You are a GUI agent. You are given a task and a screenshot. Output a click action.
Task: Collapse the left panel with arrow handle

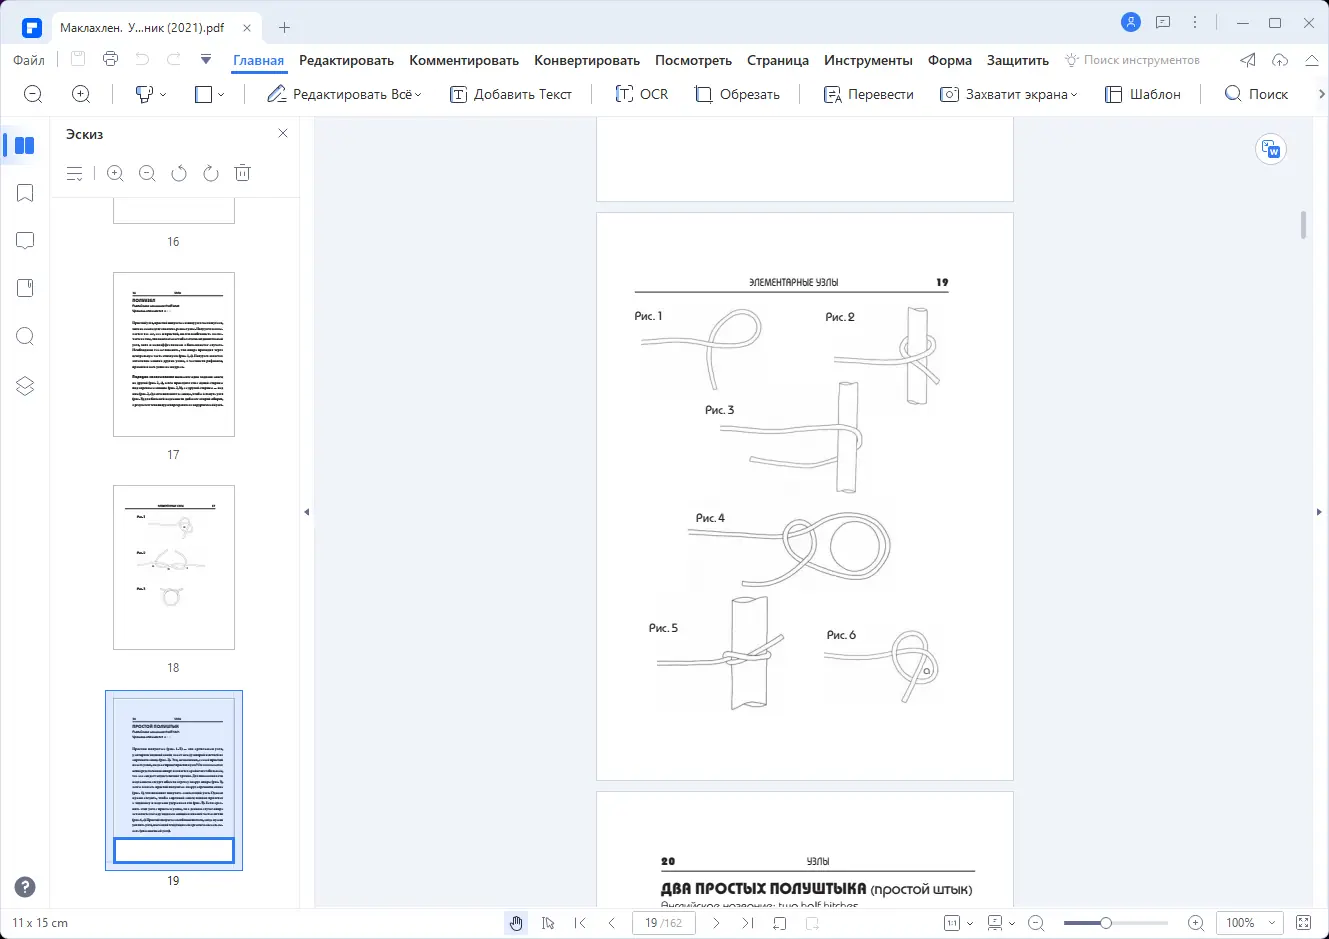[307, 512]
